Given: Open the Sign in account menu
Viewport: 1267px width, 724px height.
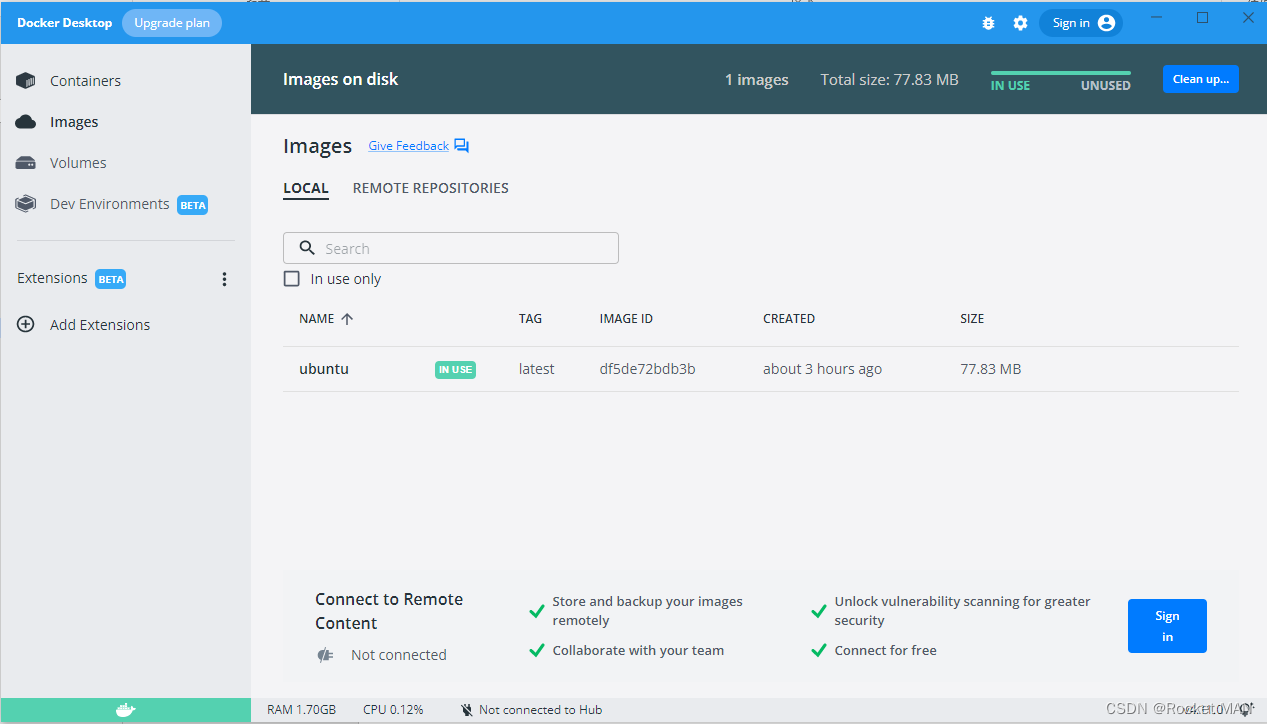Looking at the screenshot, I should tap(1080, 22).
